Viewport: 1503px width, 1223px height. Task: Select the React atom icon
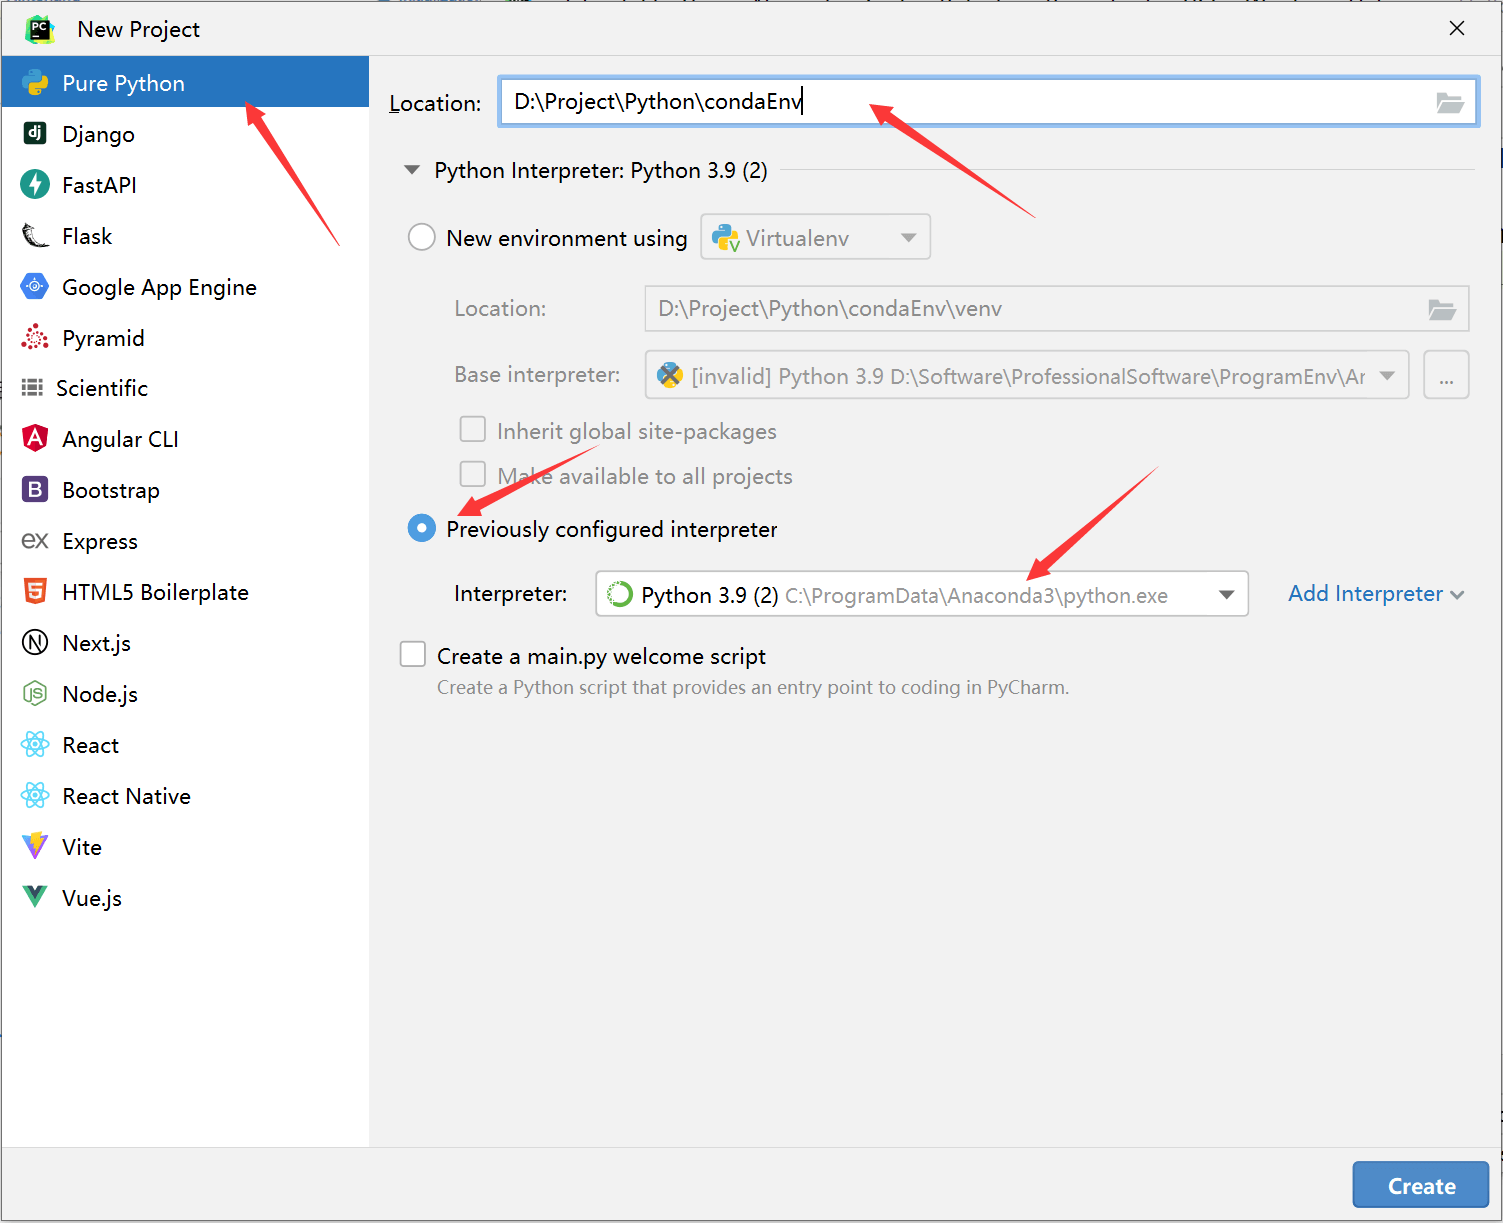35,744
